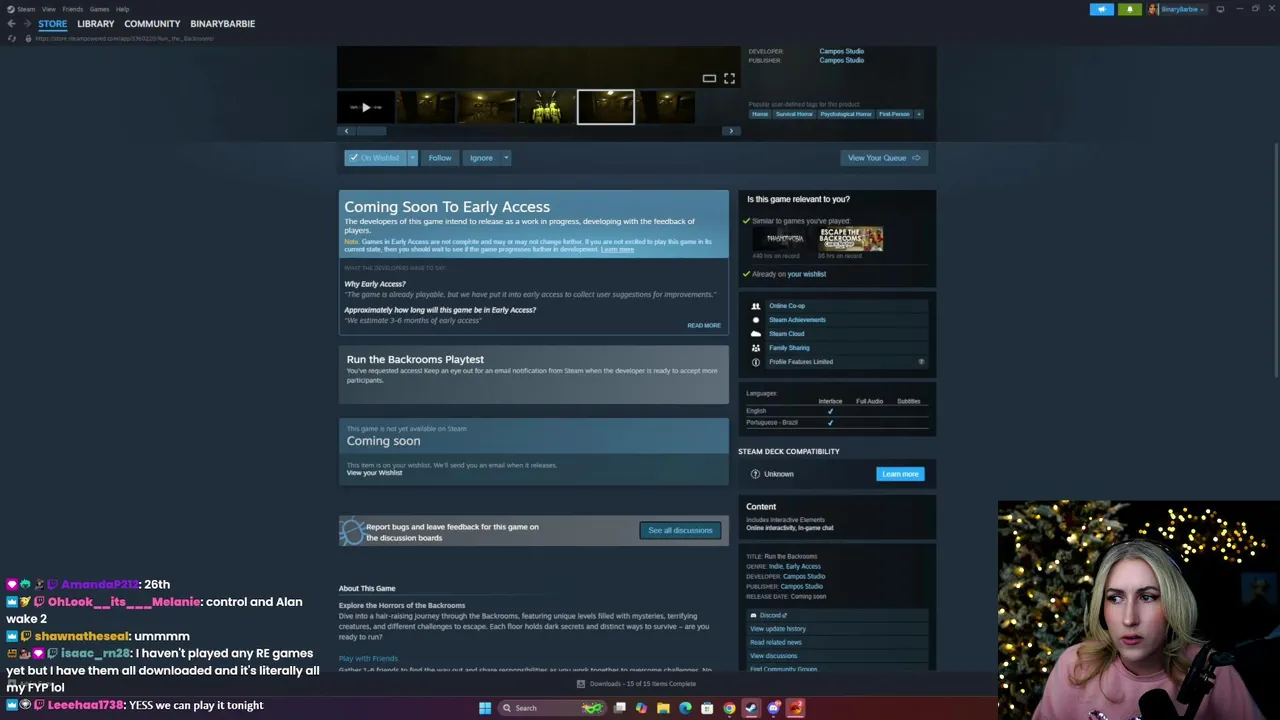Open 'your wishlist' link in relevance box
1280x720 pixels.
pos(806,274)
